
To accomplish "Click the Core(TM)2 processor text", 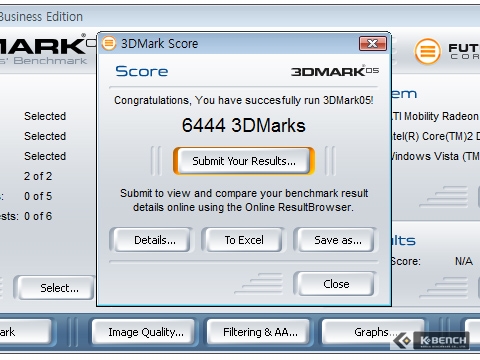I will (435, 136).
